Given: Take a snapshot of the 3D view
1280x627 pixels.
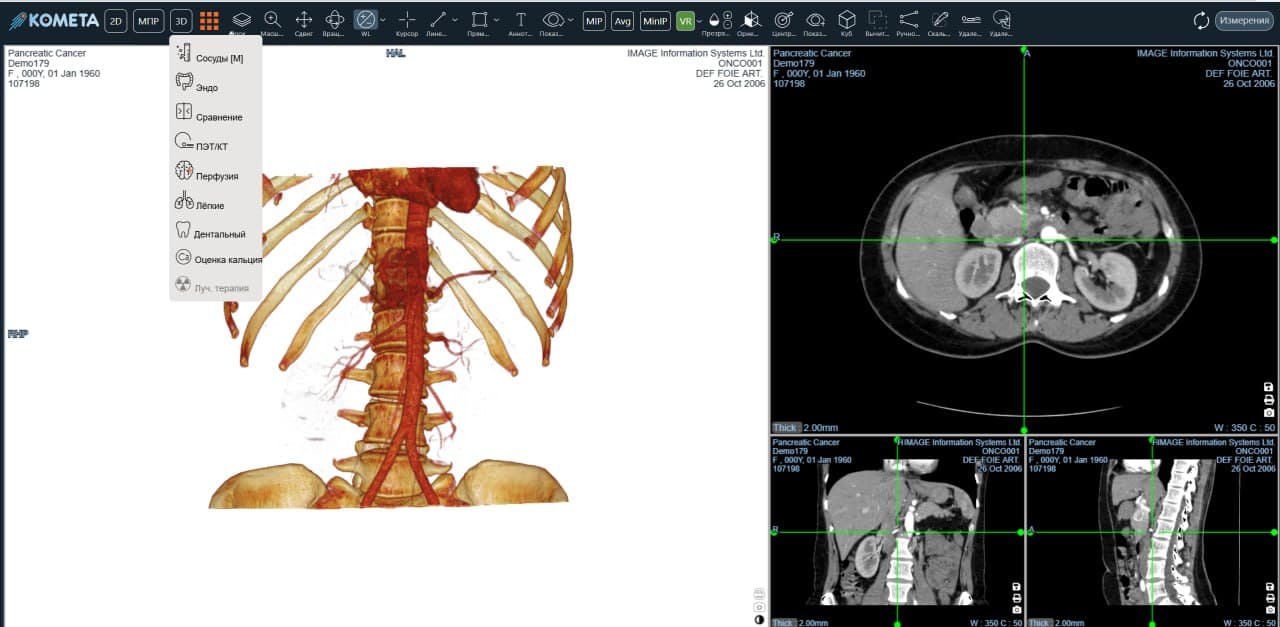Looking at the screenshot, I should (759, 607).
